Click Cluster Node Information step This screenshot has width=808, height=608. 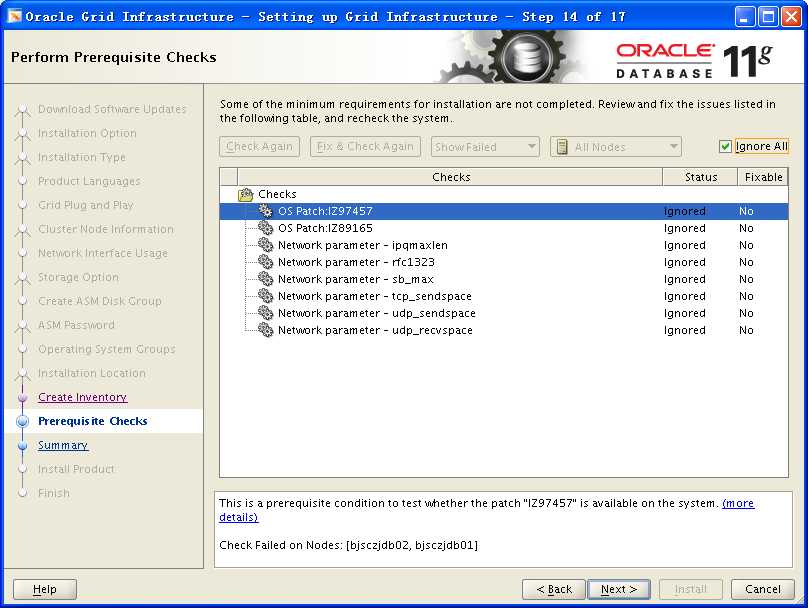click(x=106, y=229)
